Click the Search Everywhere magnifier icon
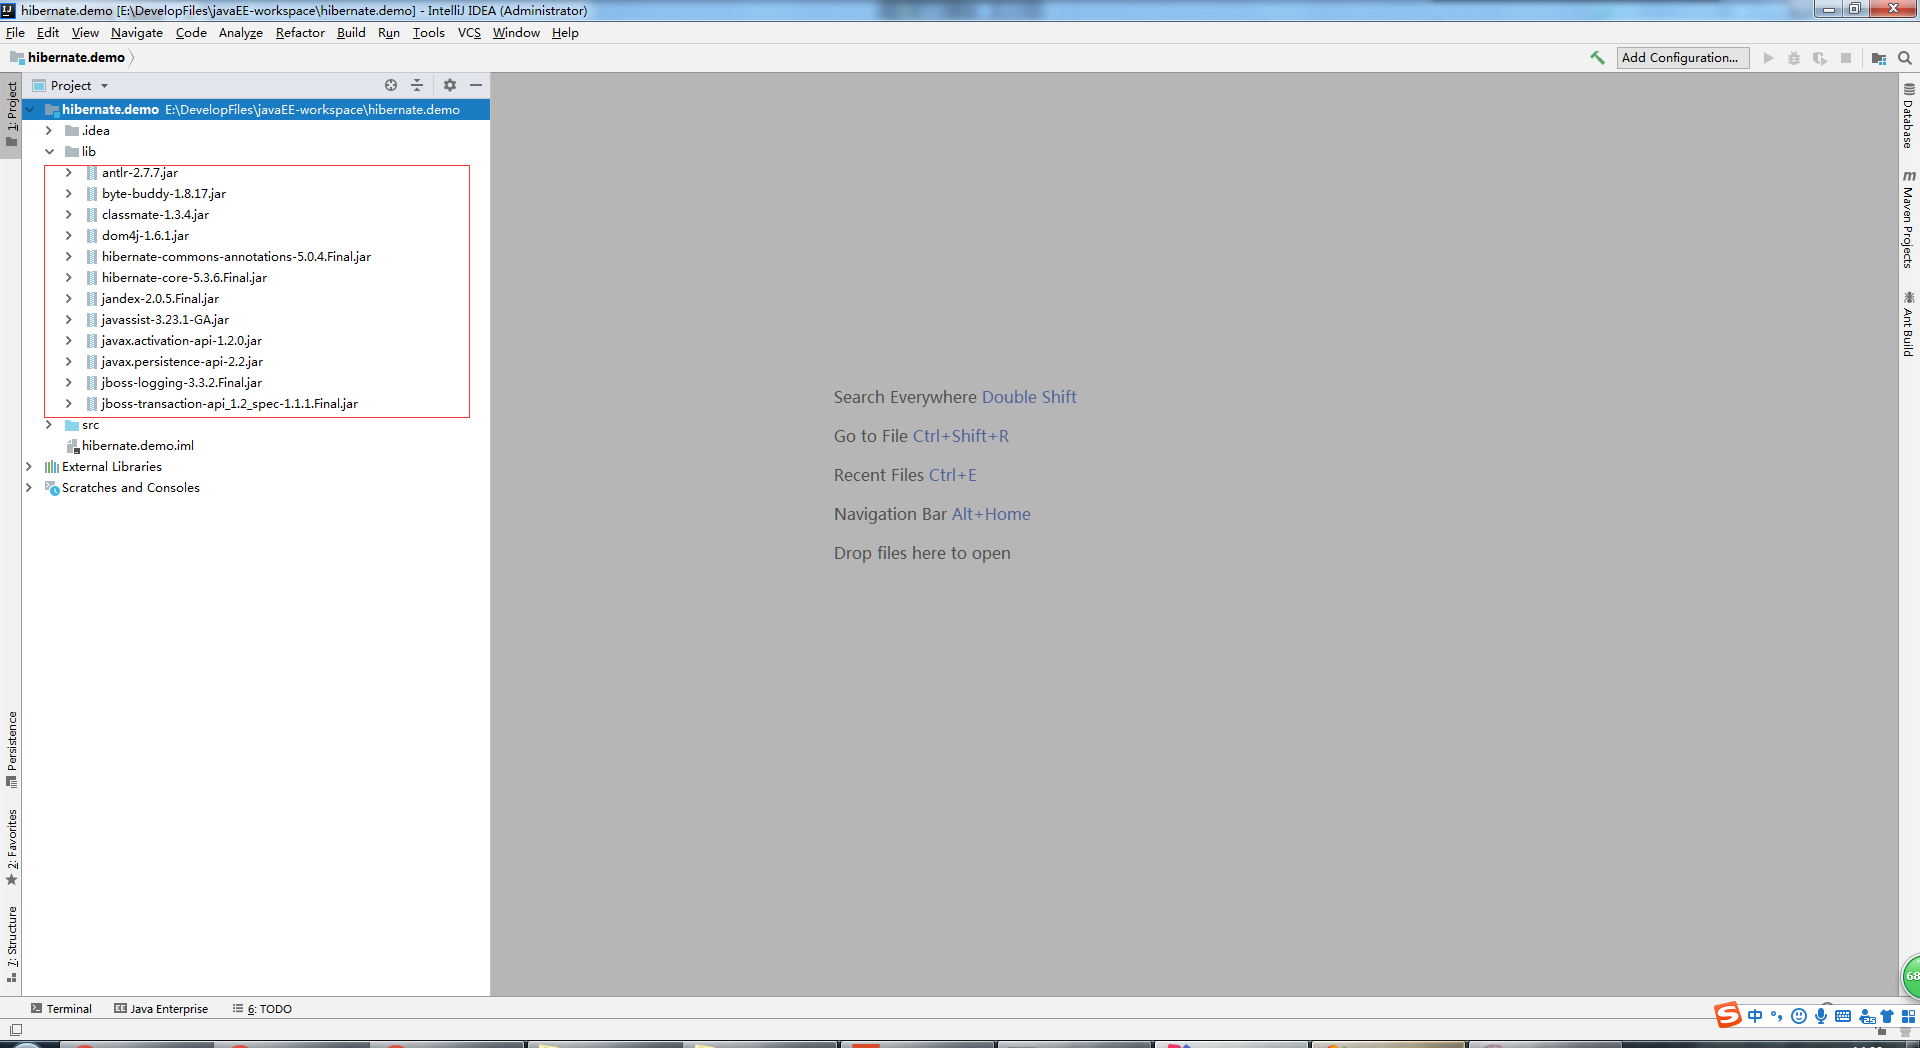The width and height of the screenshot is (1920, 1048). [x=1905, y=58]
